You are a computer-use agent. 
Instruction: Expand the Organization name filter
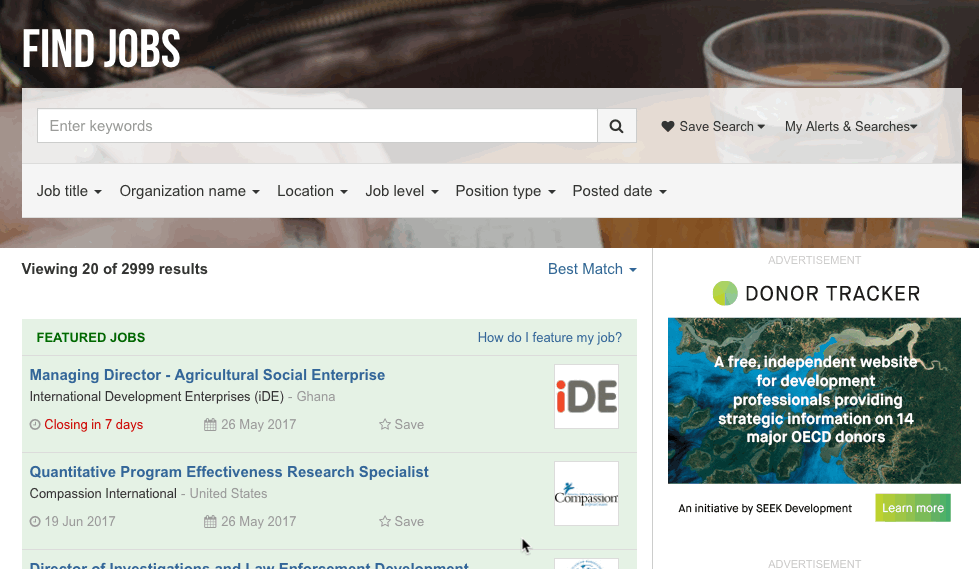[189, 191]
